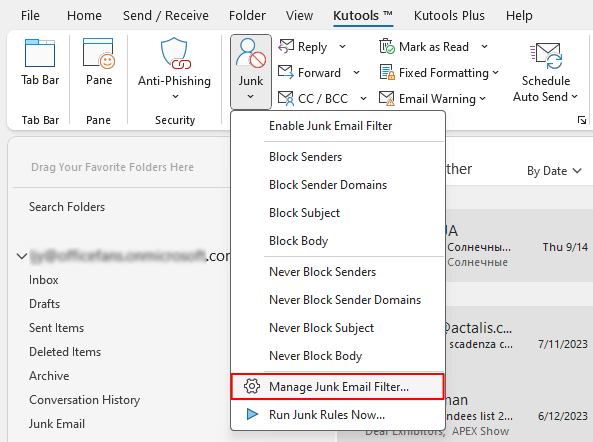Viewport: 593px width, 442px height.
Task: Click the Pane icon with smiley
Action: coord(99,53)
